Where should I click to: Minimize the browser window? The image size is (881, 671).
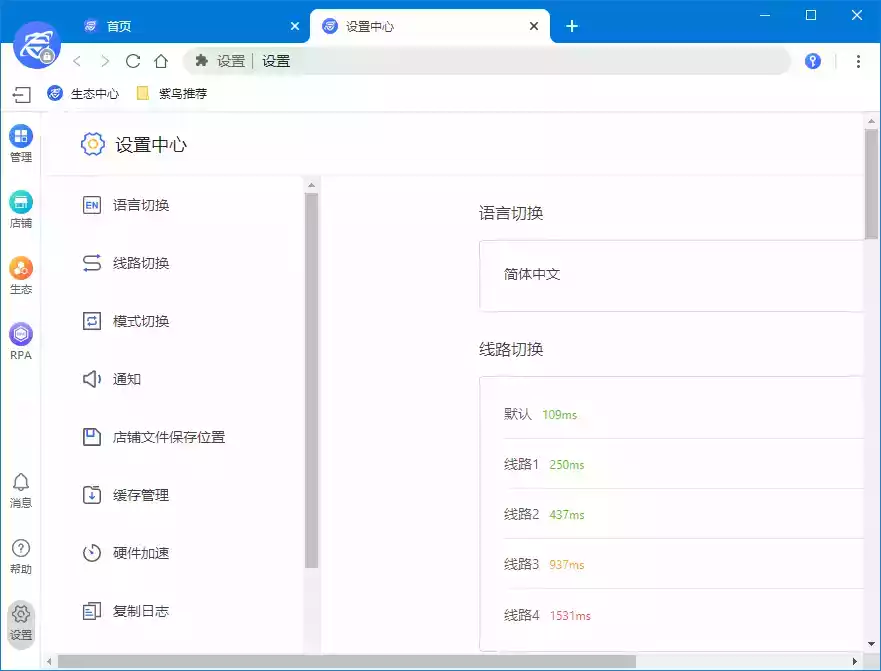coord(765,15)
